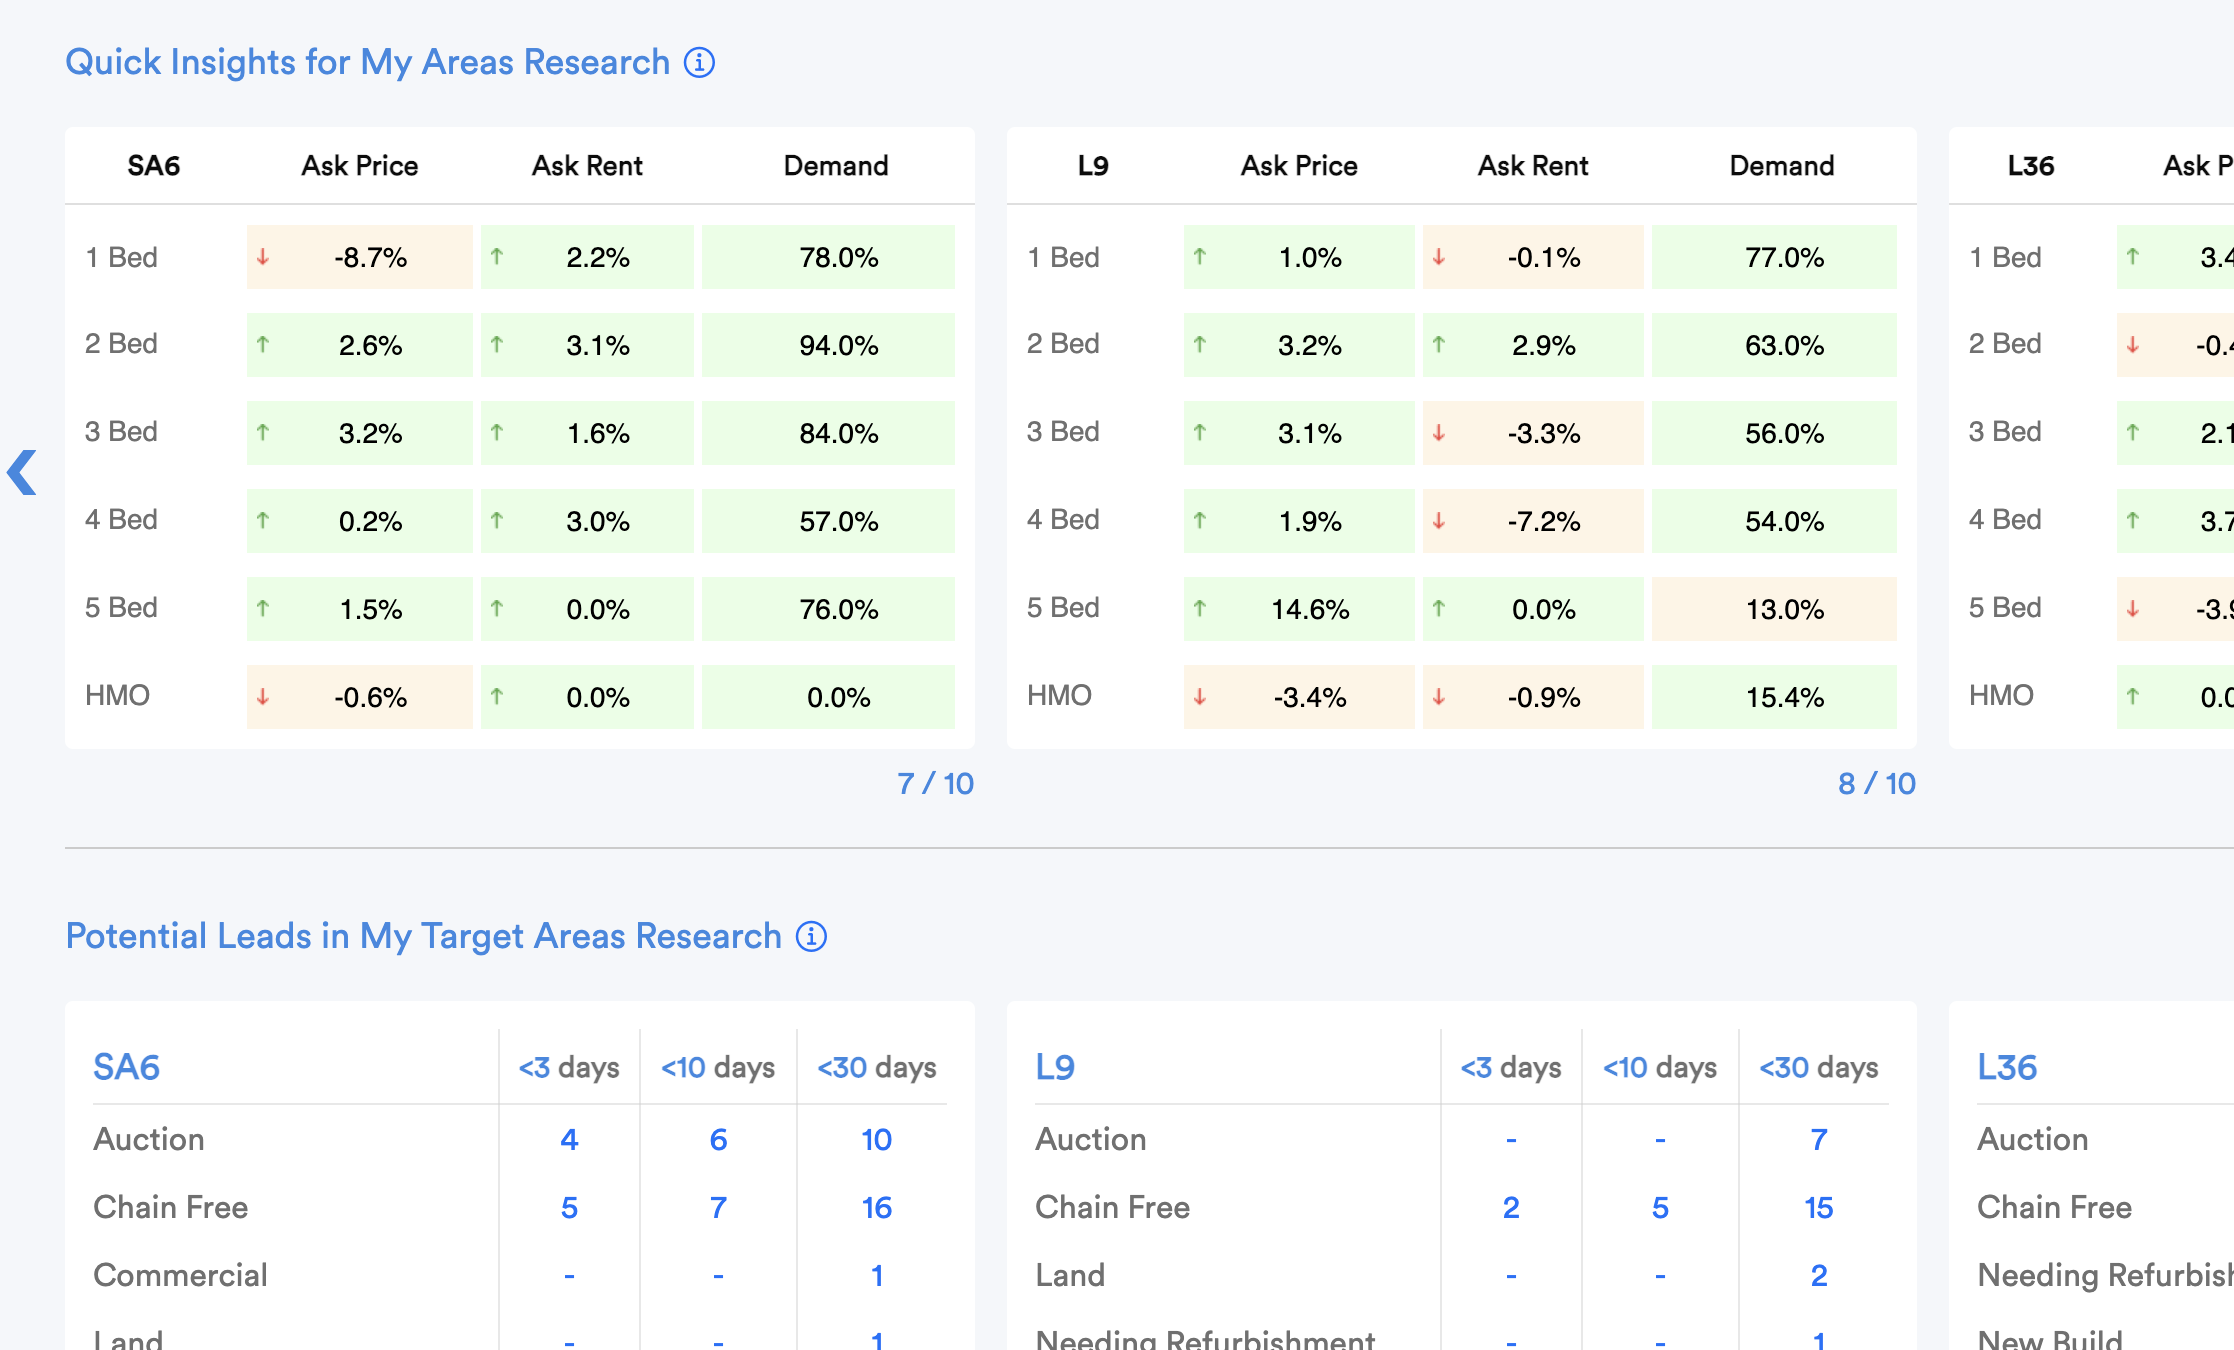Click the 4 Auction leads under 3 days SA6
Screen dimensions: 2234x1350
(x=568, y=1139)
